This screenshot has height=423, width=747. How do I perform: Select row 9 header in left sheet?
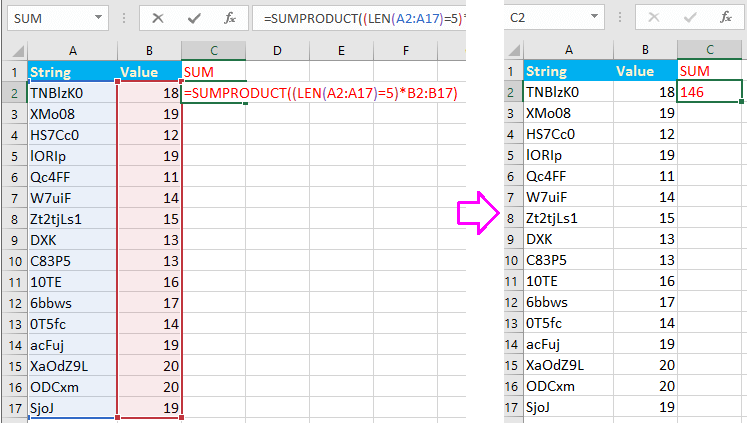point(14,239)
